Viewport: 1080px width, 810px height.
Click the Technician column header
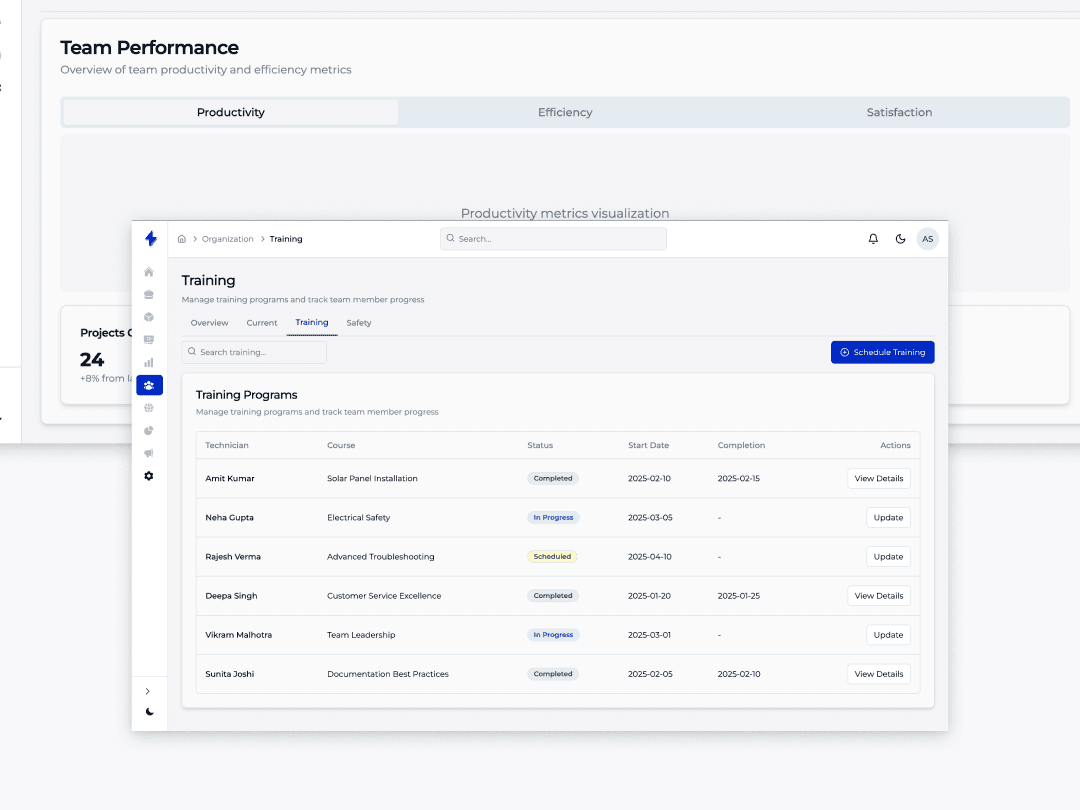tap(227, 446)
